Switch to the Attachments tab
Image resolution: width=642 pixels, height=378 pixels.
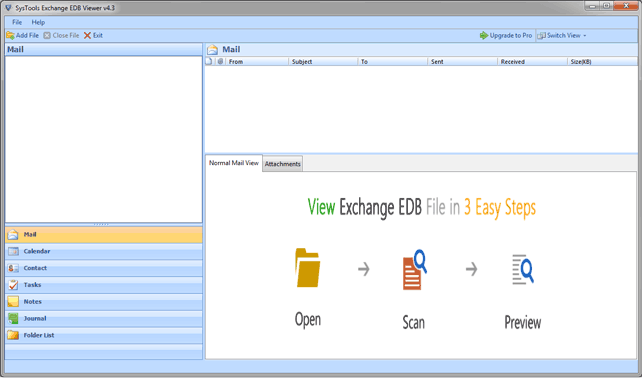pyautogui.click(x=283, y=164)
